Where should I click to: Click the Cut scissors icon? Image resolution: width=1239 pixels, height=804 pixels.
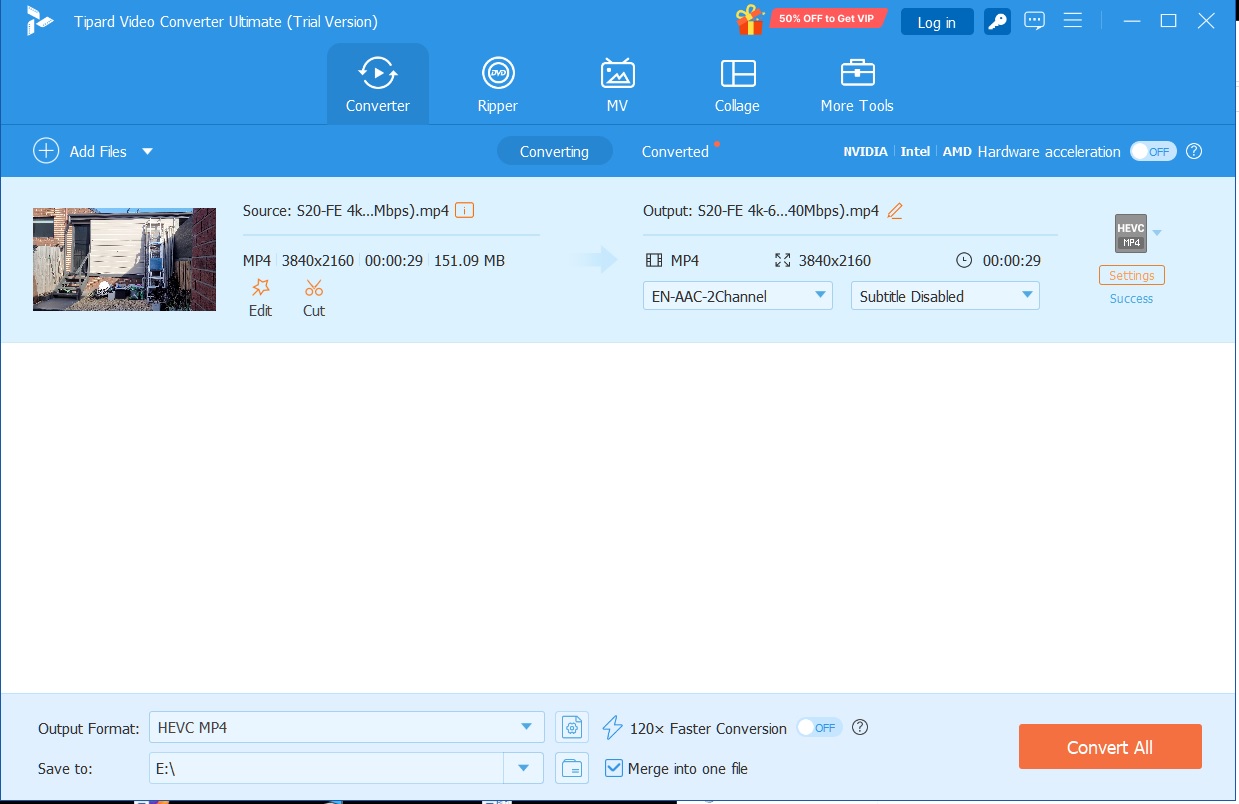click(314, 288)
